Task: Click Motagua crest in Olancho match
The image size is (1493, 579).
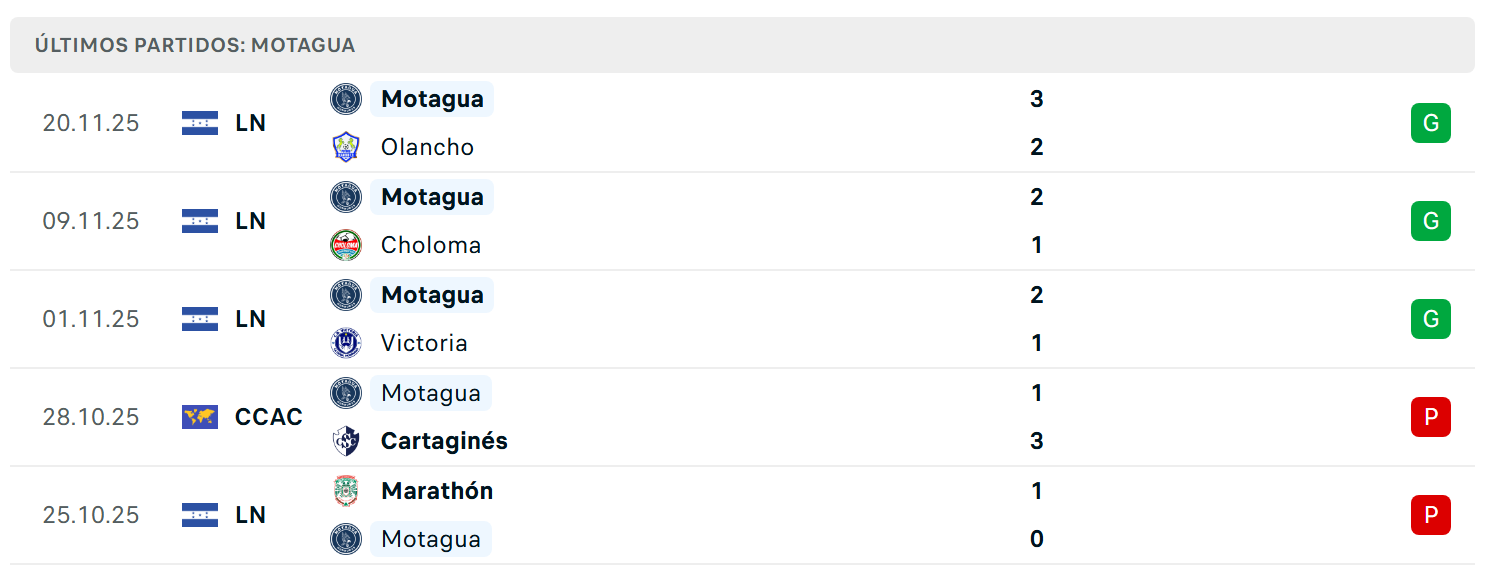Action: click(345, 99)
